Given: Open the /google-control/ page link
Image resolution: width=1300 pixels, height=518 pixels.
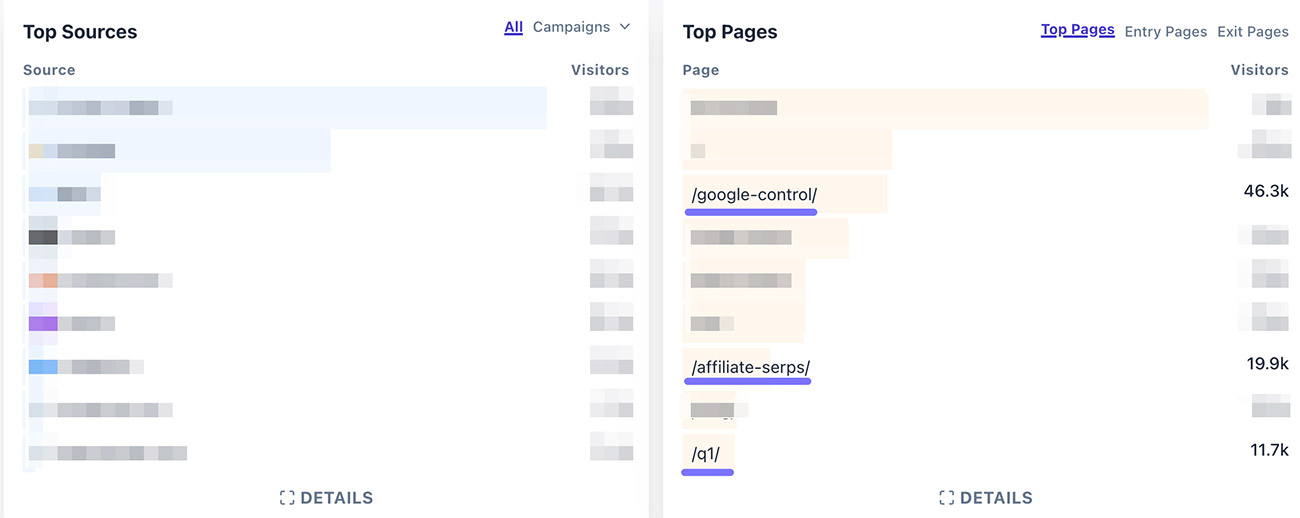Looking at the screenshot, I should click(x=754, y=195).
